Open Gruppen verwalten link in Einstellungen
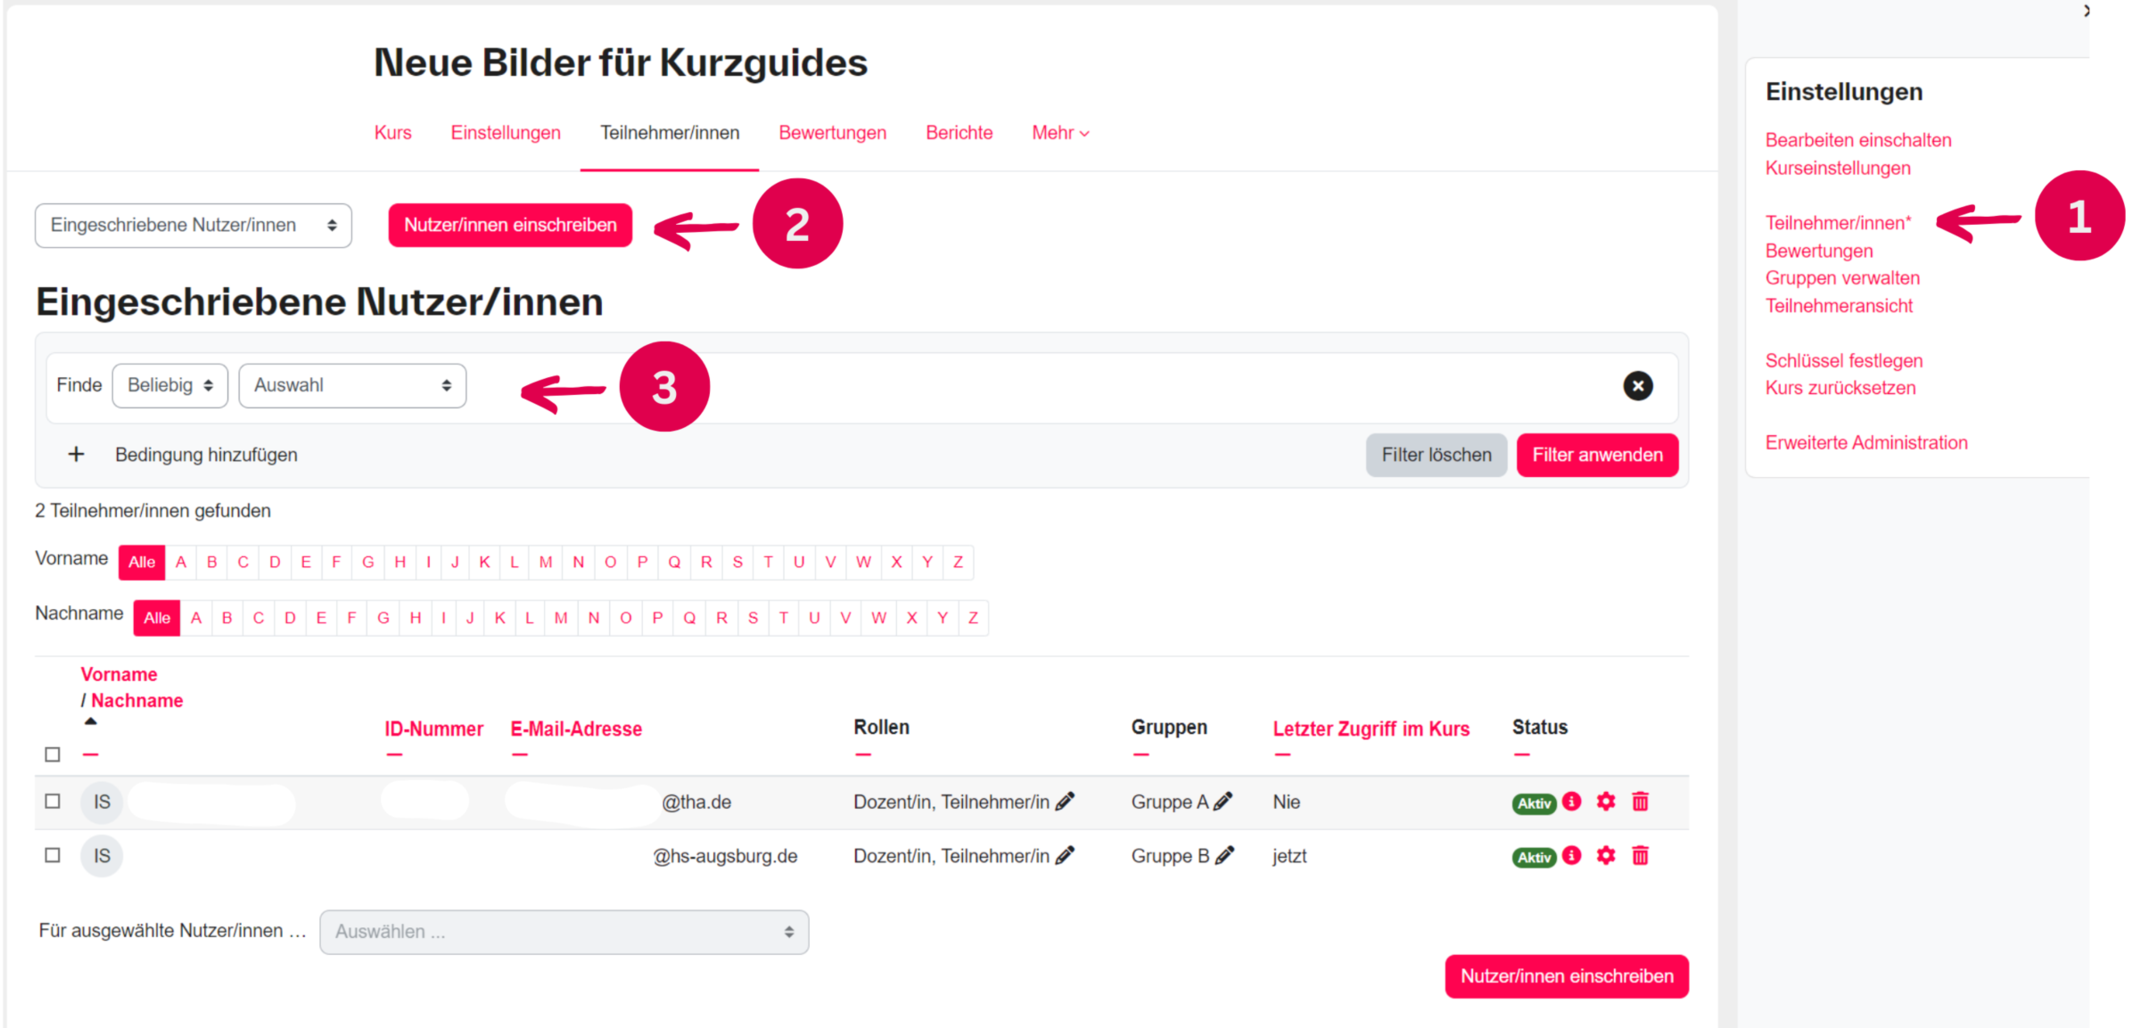2140x1028 pixels. 1842,278
